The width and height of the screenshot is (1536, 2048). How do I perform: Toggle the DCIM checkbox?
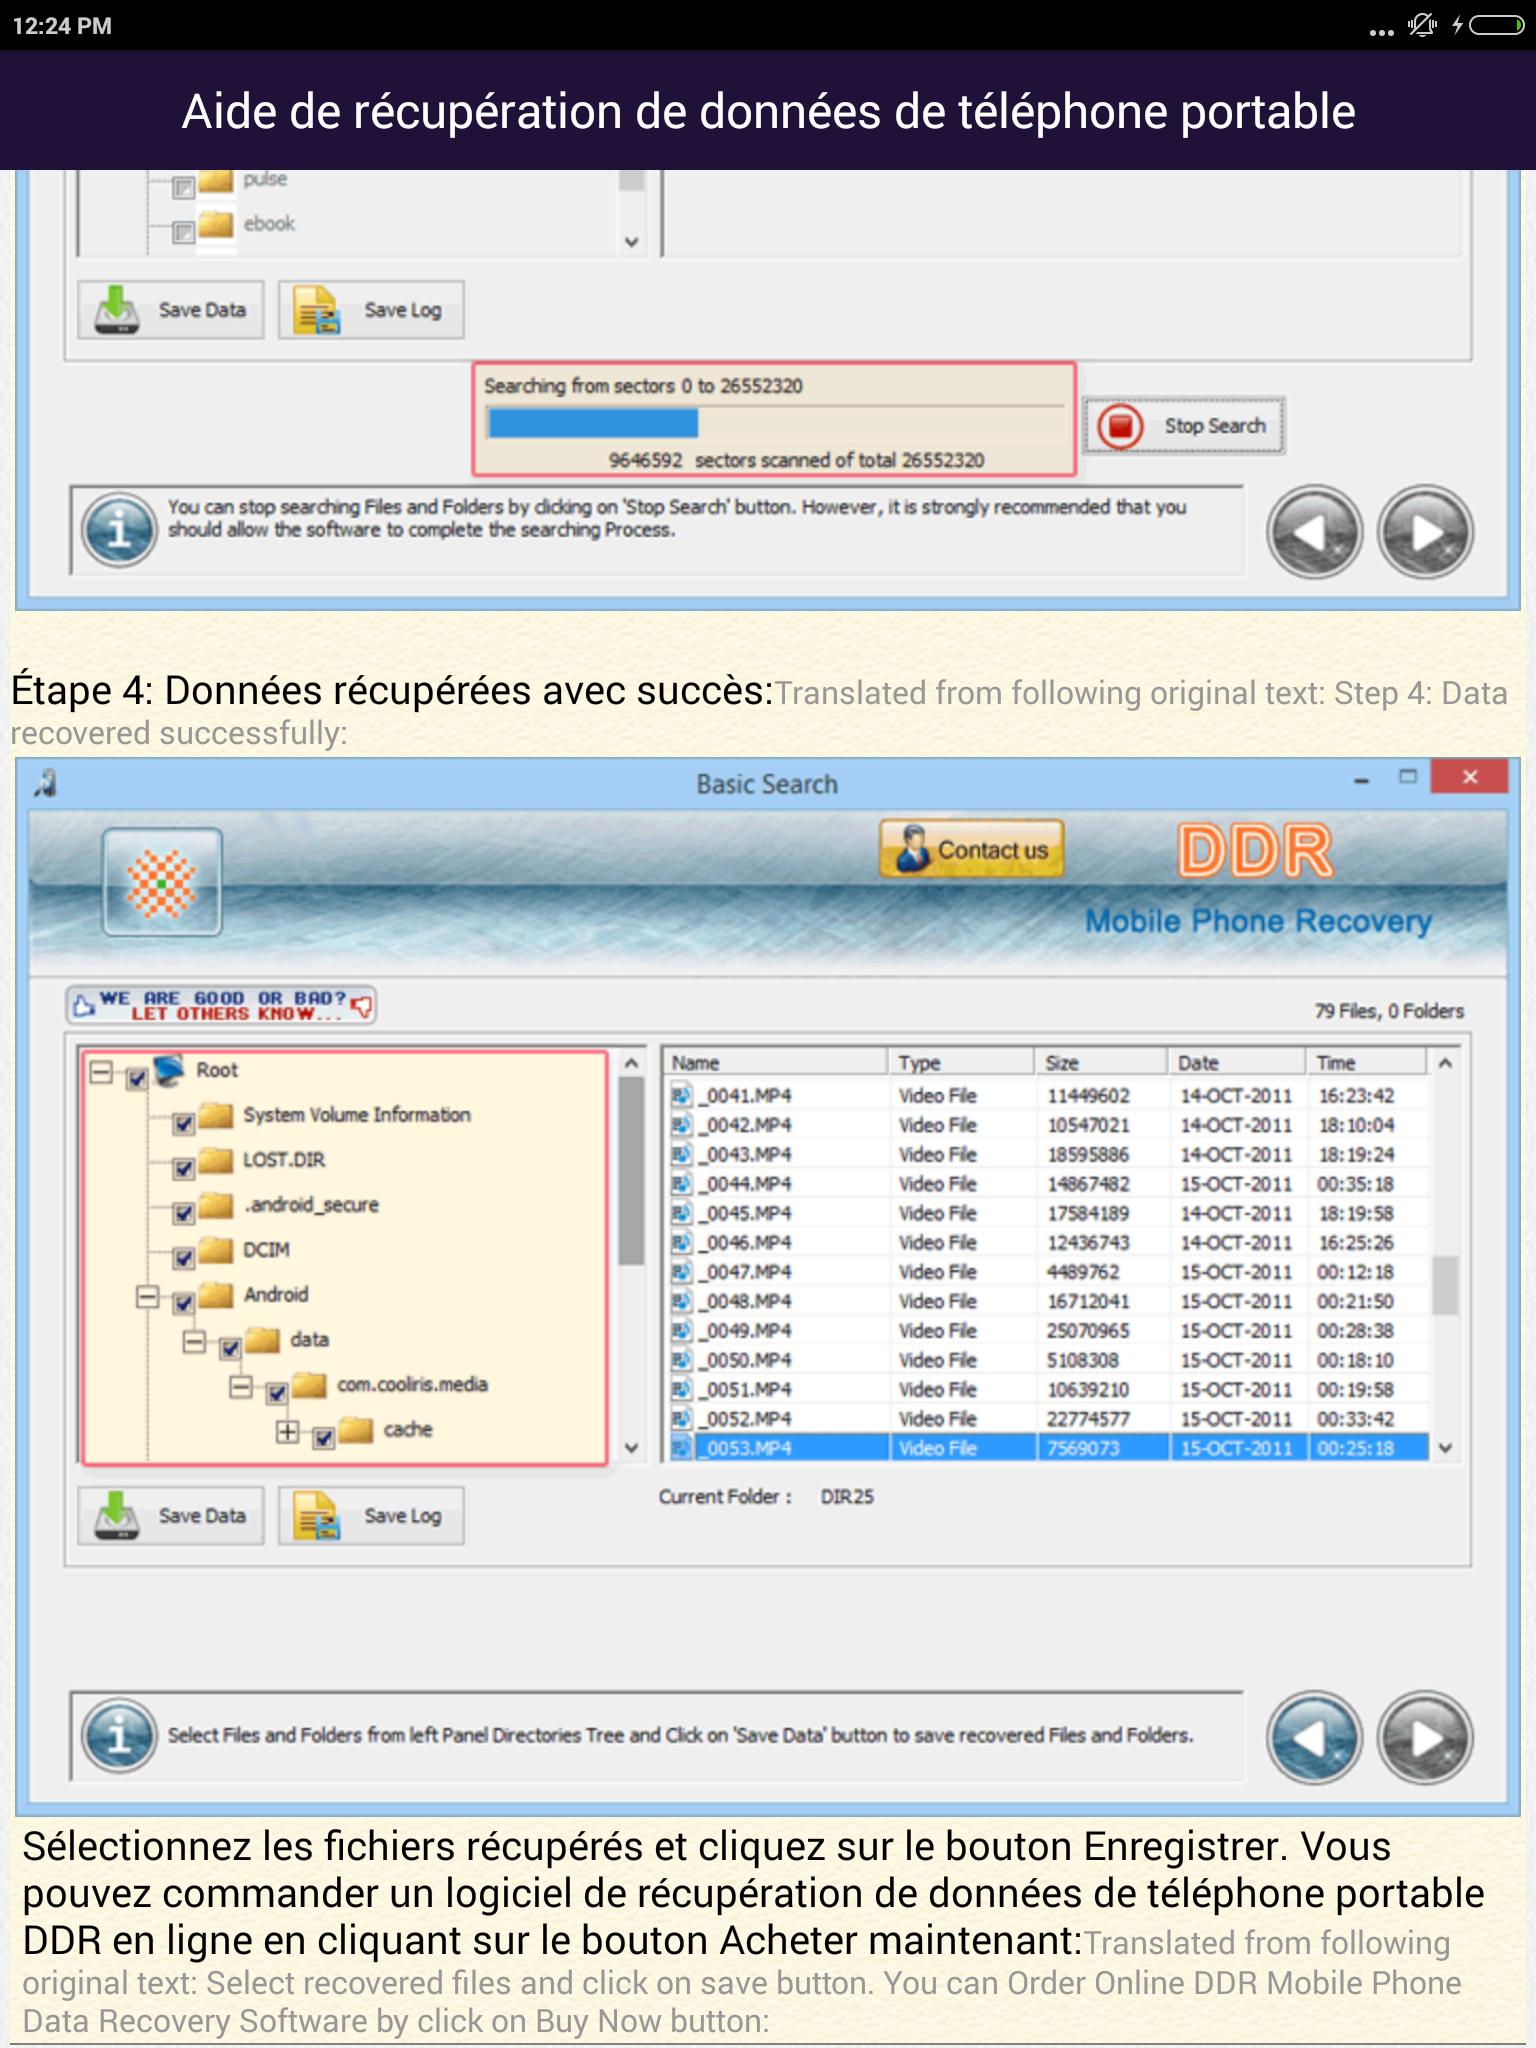pyautogui.click(x=184, y=1258)
